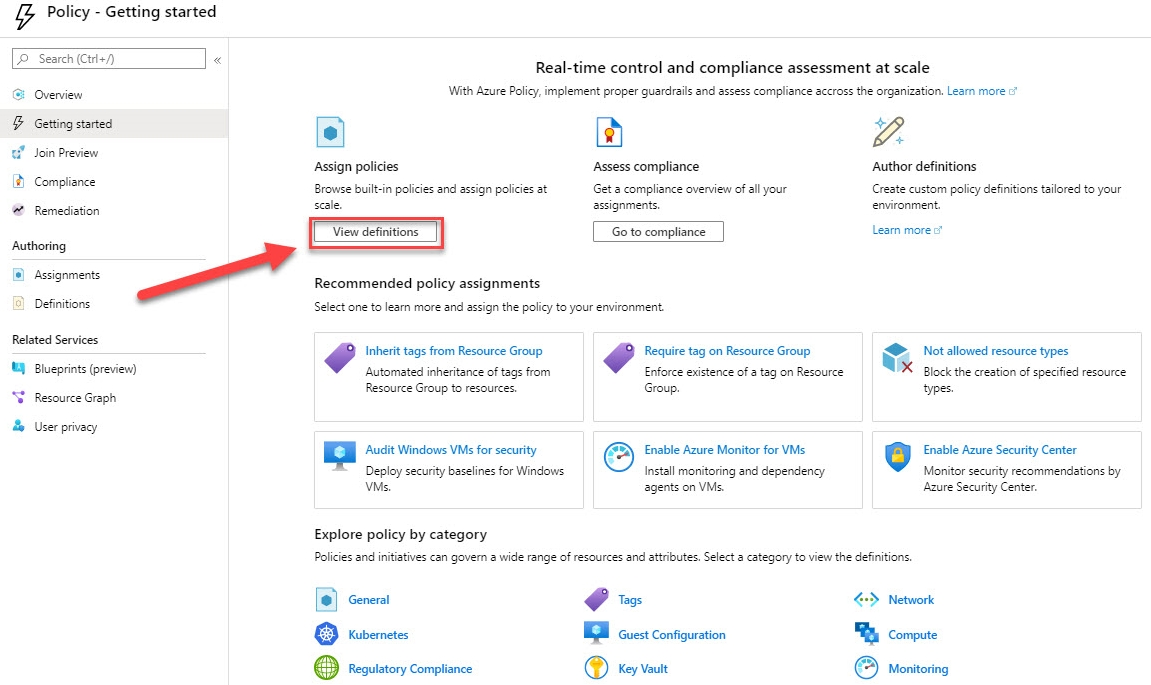Click the Audit Windows VMs monitor icon

point(340,457)
